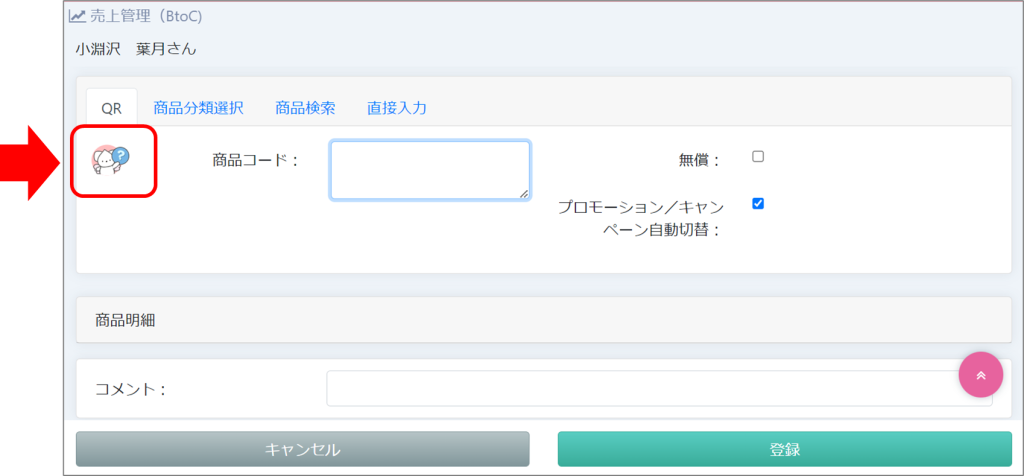Go to the 直接入力 tab
Viewport: 1024px width, 476px height.
tap(397, 108)
